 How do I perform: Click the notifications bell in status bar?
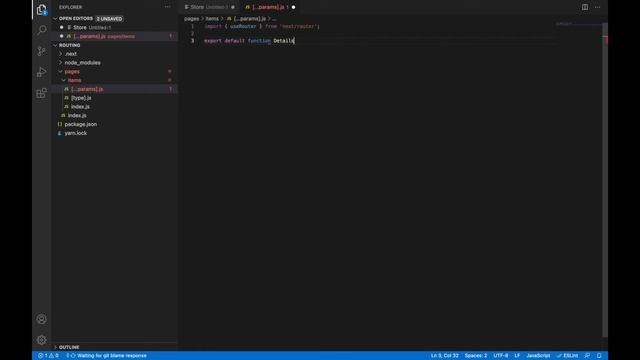[599, 356]
